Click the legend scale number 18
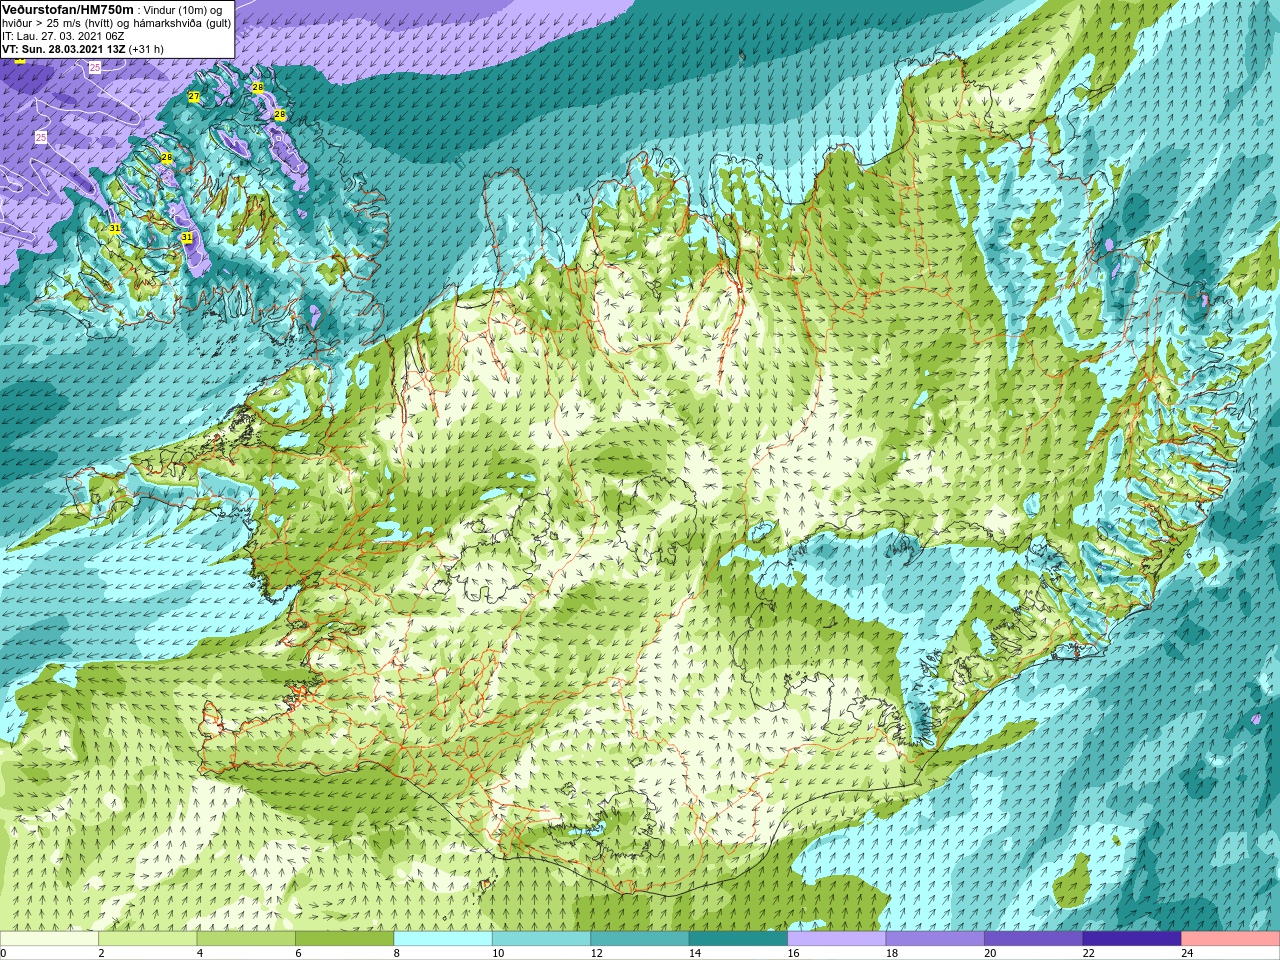This screenshot has height=960, width=1280. pyautogui.click(x=892, y=953)
